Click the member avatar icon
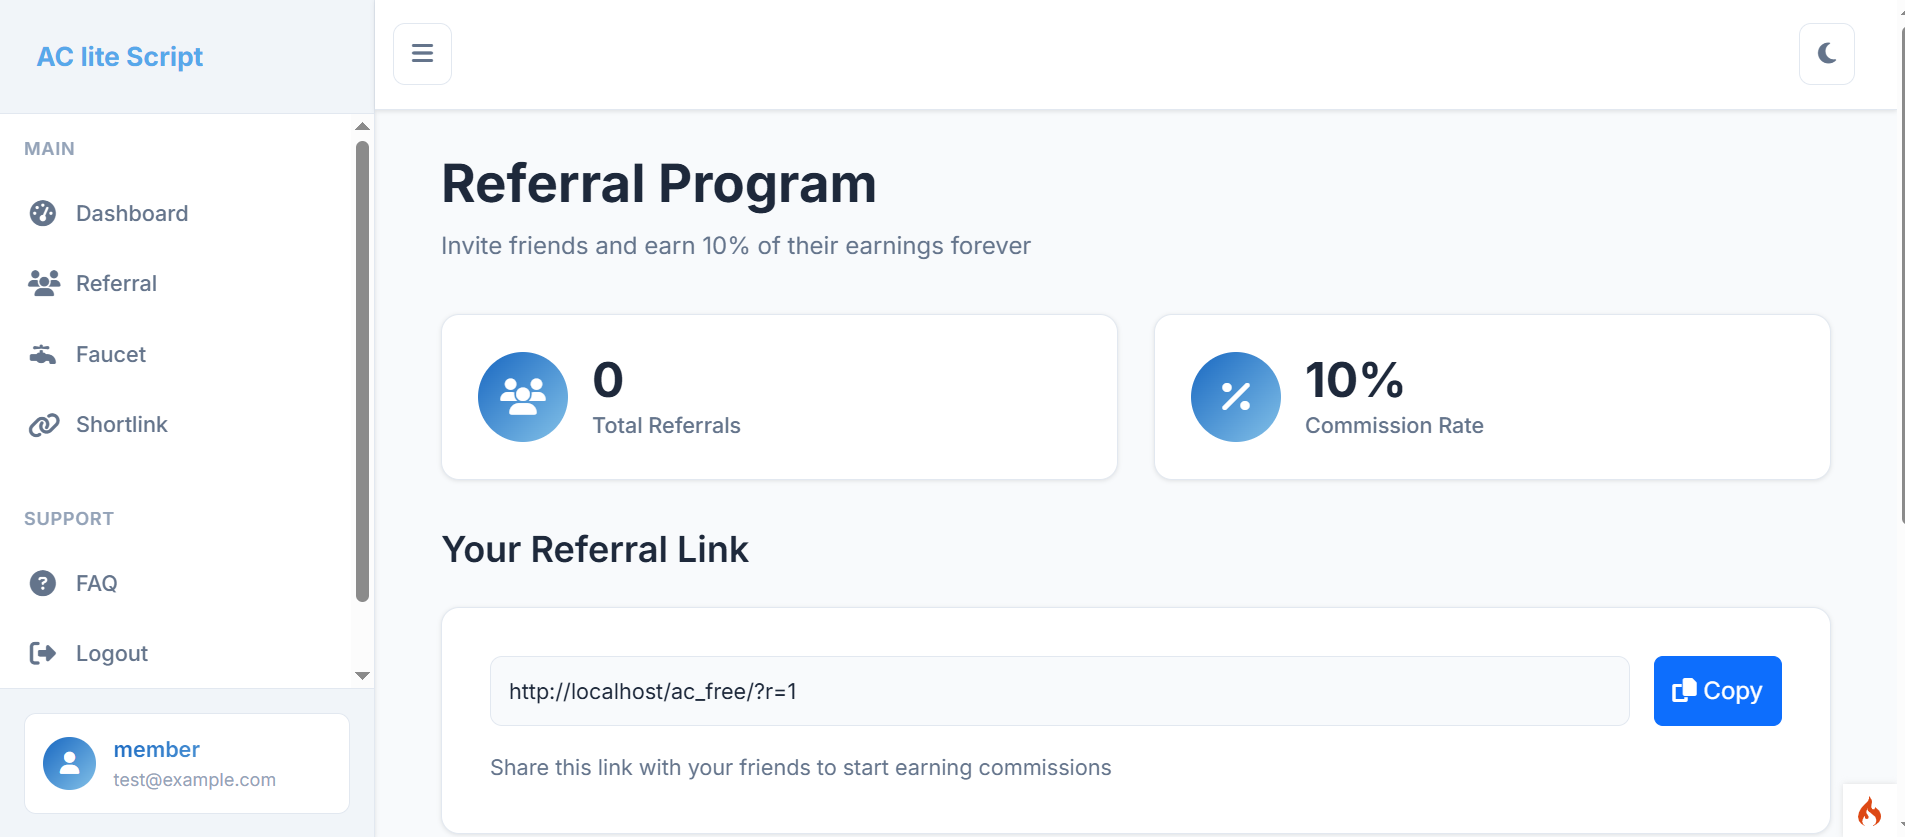The image size is (1905, 837). (x=70, y=764)
